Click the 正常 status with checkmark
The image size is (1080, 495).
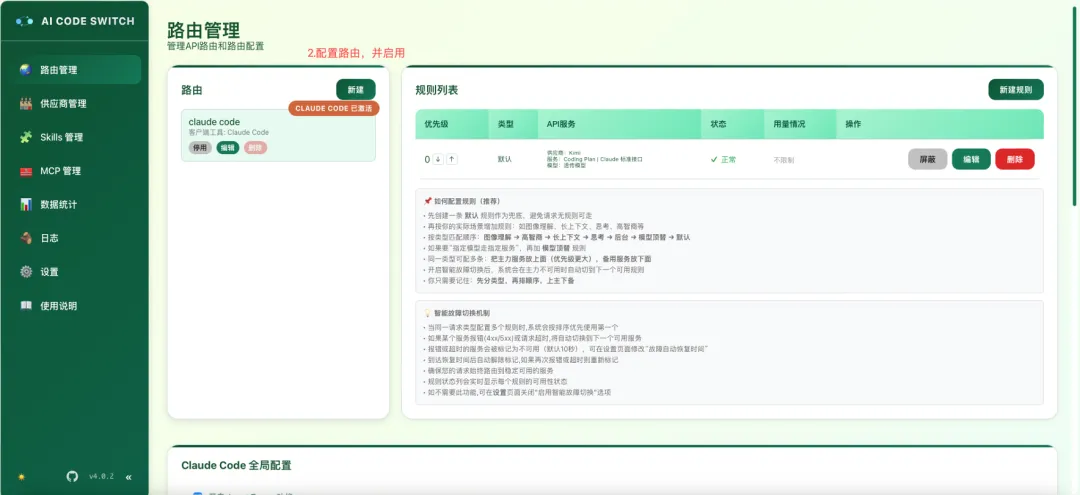[x=723, y=160]
